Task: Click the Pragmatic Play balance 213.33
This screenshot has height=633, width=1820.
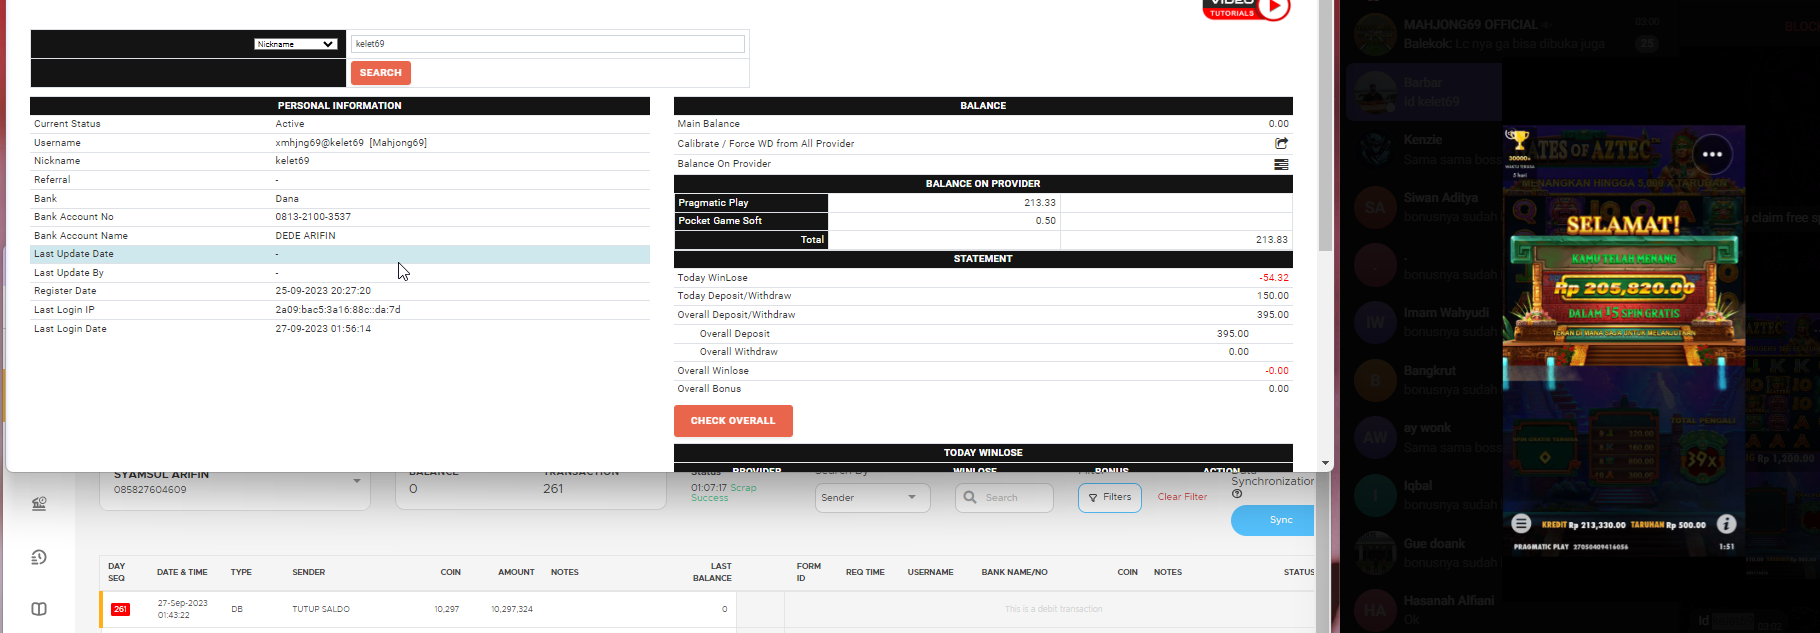Action: [1040, 202]
